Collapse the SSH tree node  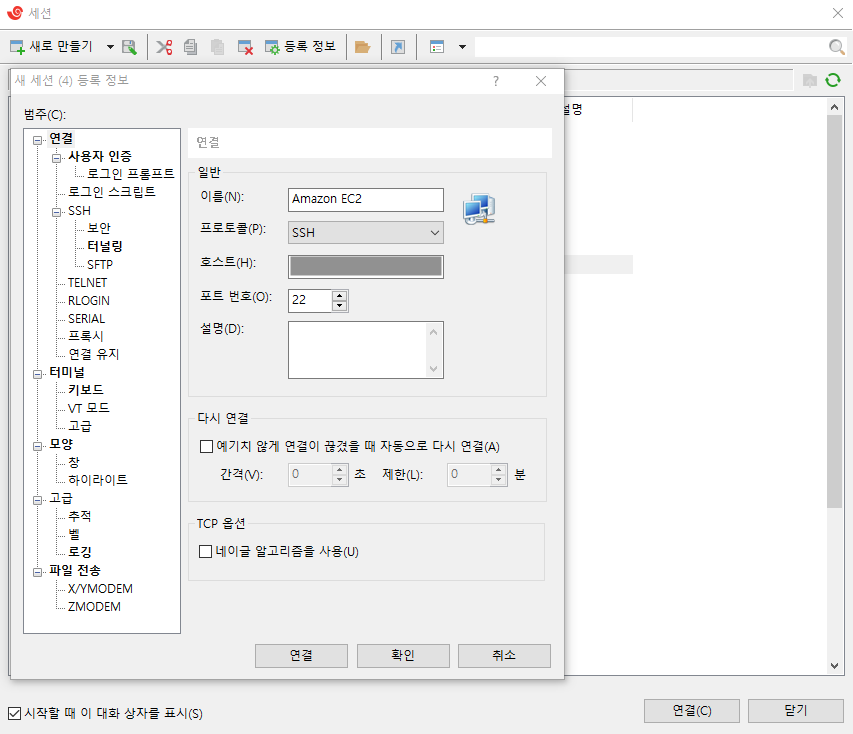click(56, 212)
